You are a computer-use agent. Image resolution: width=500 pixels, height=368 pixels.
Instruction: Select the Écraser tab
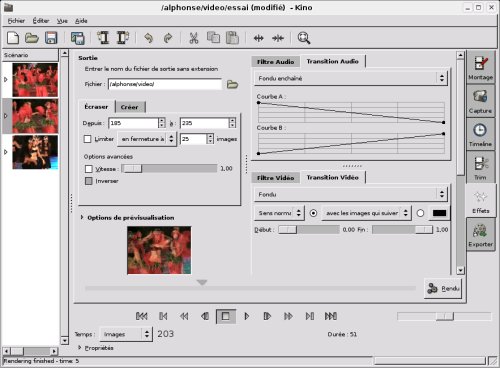tap(96, 107)
